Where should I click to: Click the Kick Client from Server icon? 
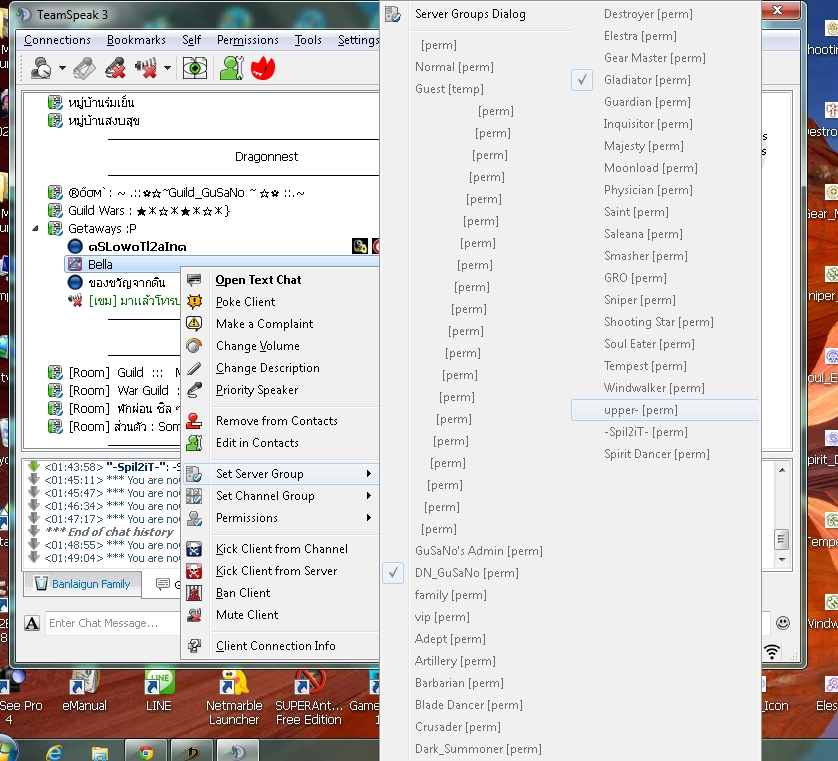(194, 571)
